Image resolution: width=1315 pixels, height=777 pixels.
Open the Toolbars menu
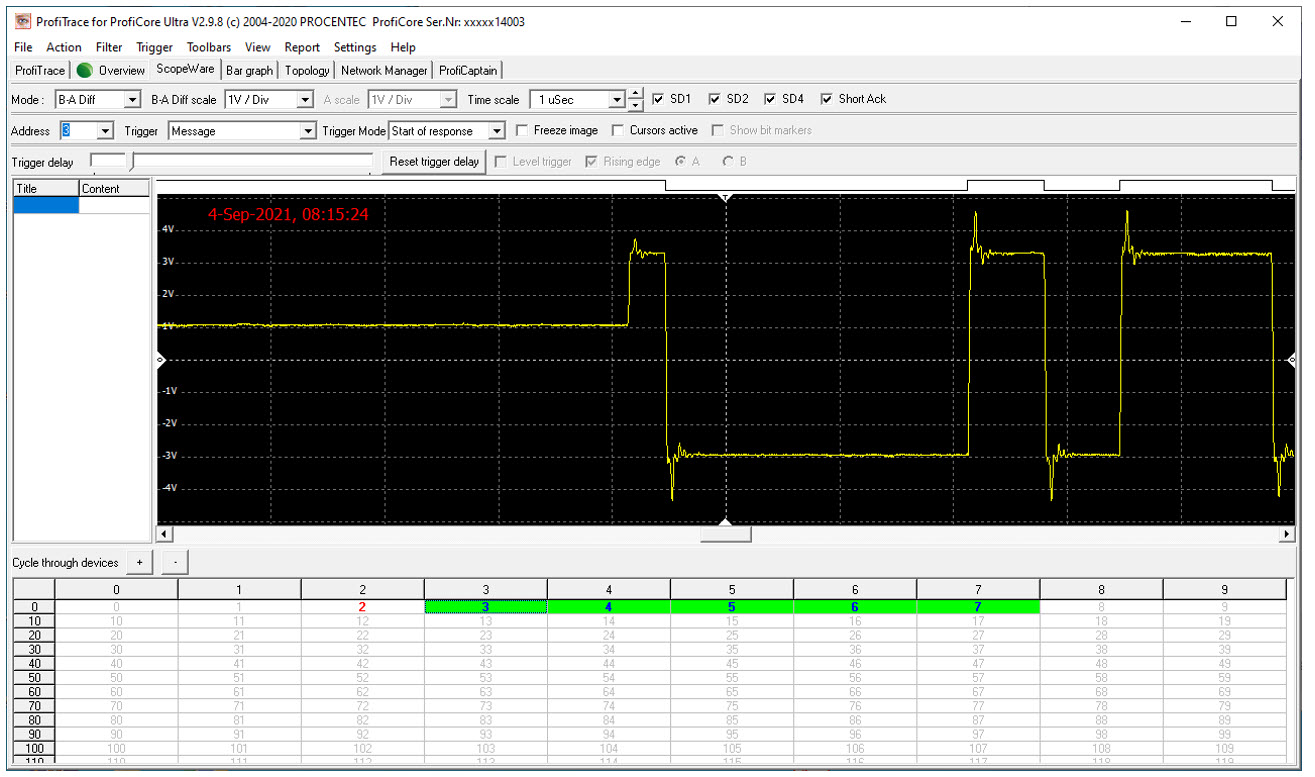tap(209, 47)
